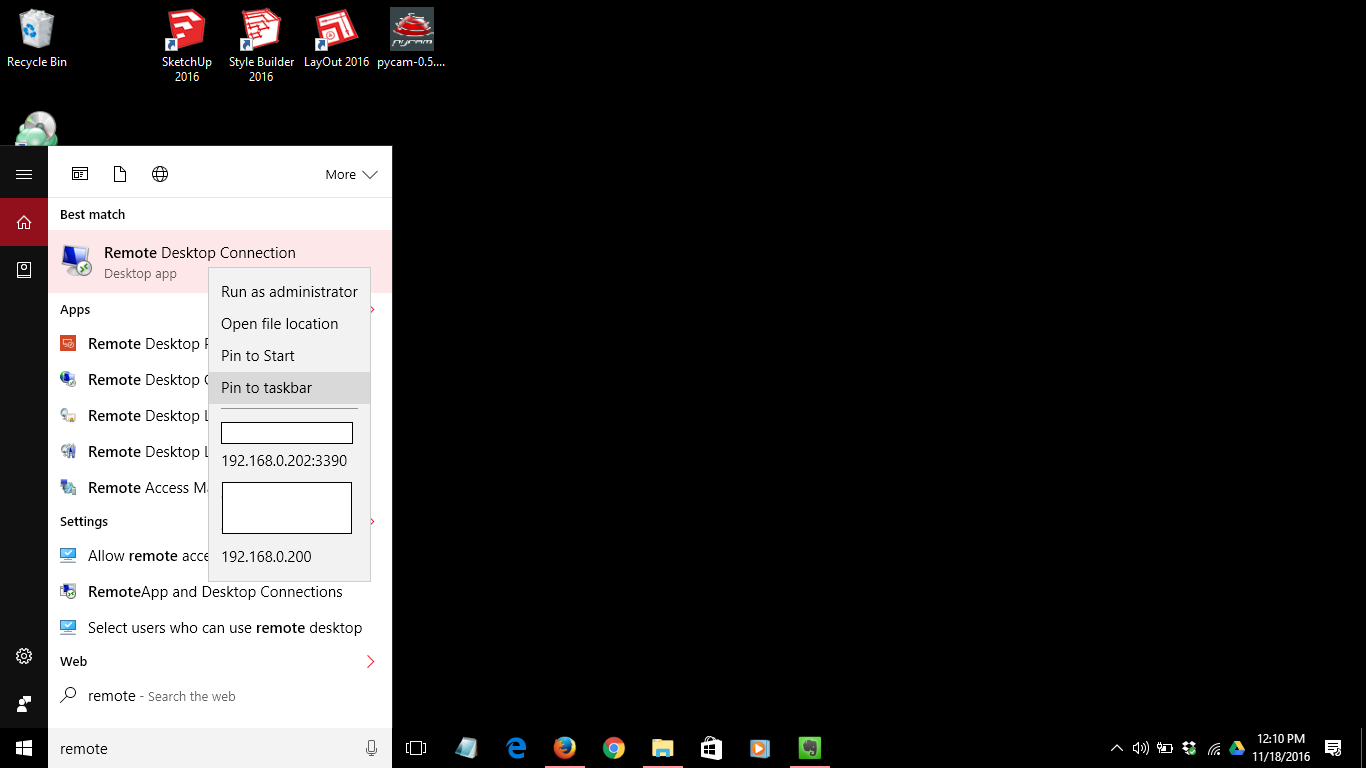The height and width of the screenshot is (768, 1366).
Task: Click the Dropbox tray icon
Action: click(1189, 748)
